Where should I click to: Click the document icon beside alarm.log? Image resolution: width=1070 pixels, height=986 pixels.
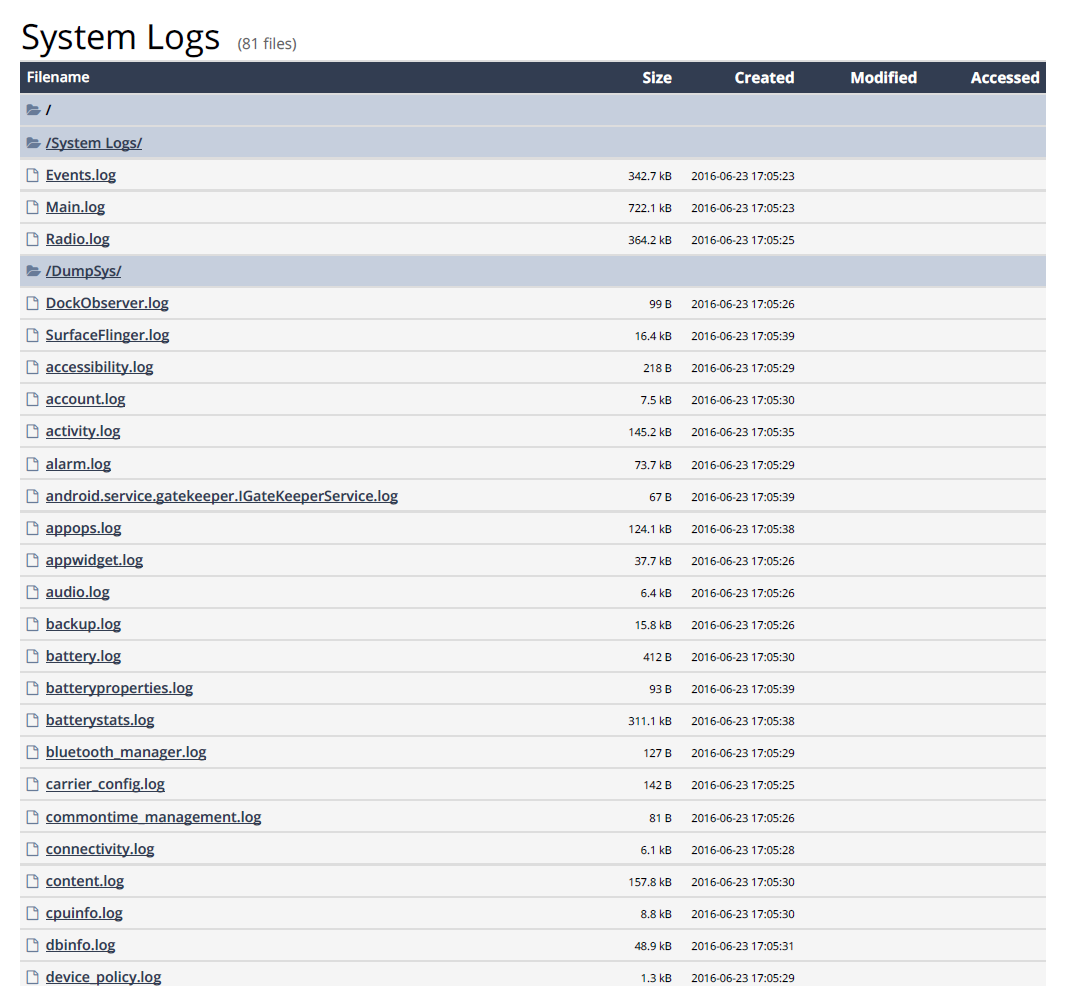[x=31, y=464]
